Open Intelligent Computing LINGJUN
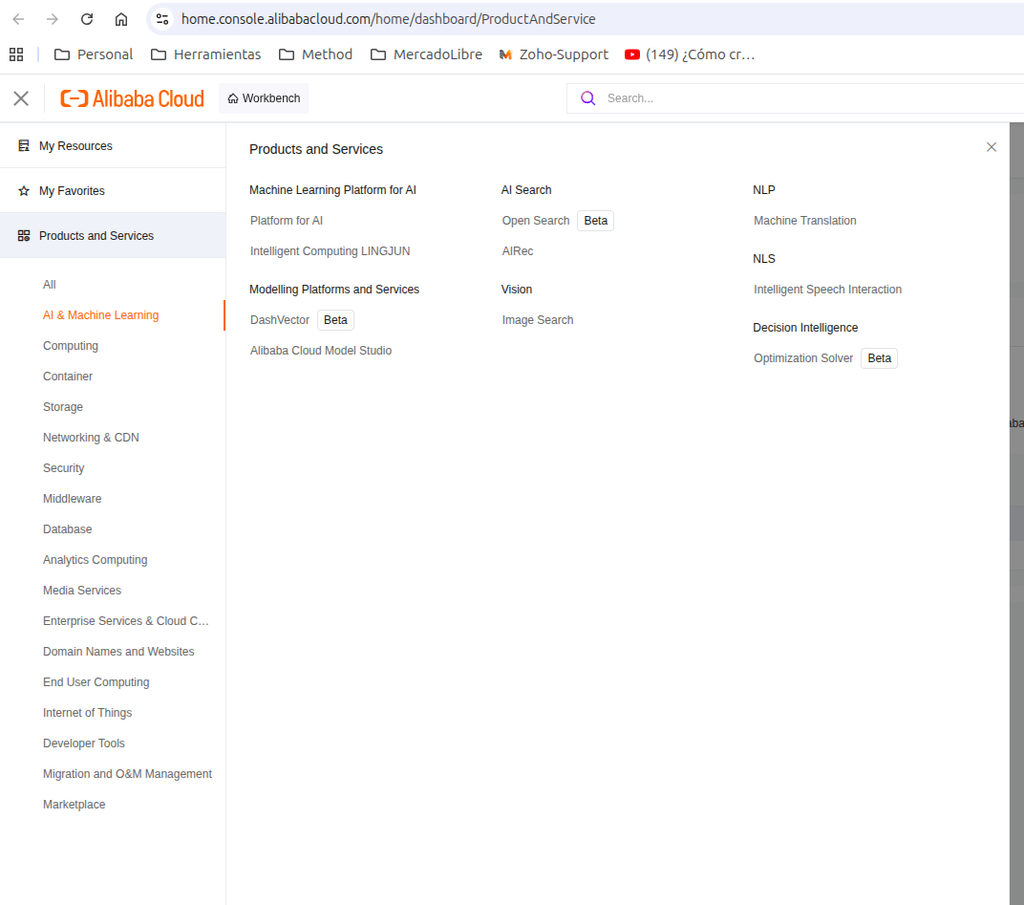The height and width of the screenshot is (905, 1024). [330, 251]
